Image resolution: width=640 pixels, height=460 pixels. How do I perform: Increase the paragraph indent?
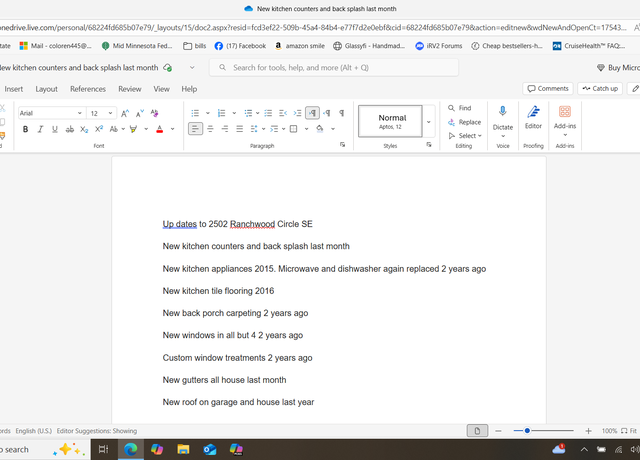(x=297, y=113)
